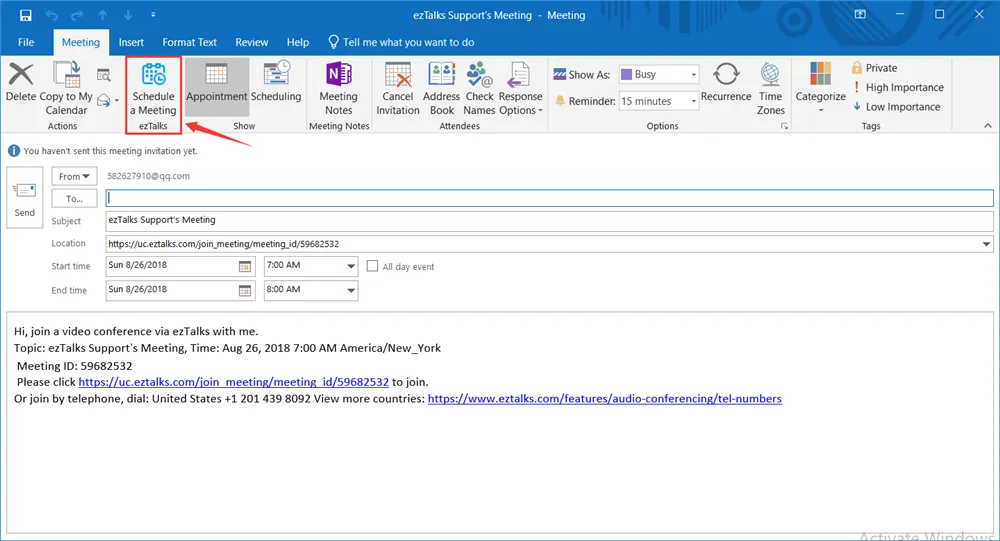Click Check Names
The width and height of the screenshot is (1000, 541).
click(x=480, y=88)
